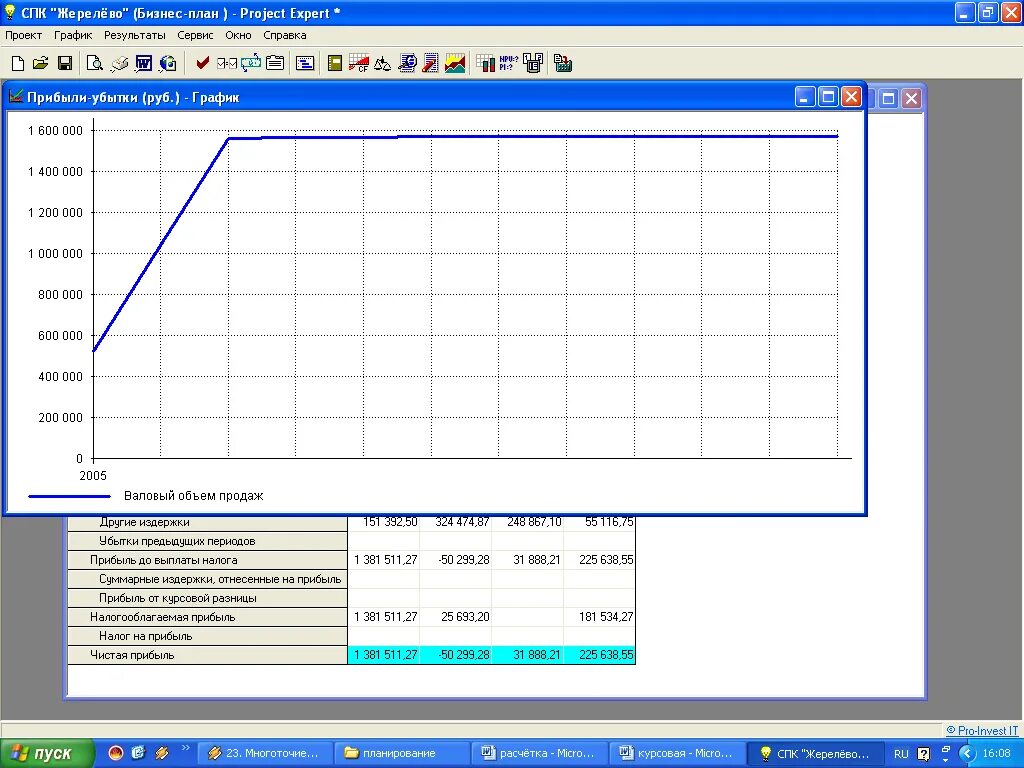Select the 'Налог на прибыль' row header
The width and height of the screenshot is (1024, 768).
(x=208, y=636)
